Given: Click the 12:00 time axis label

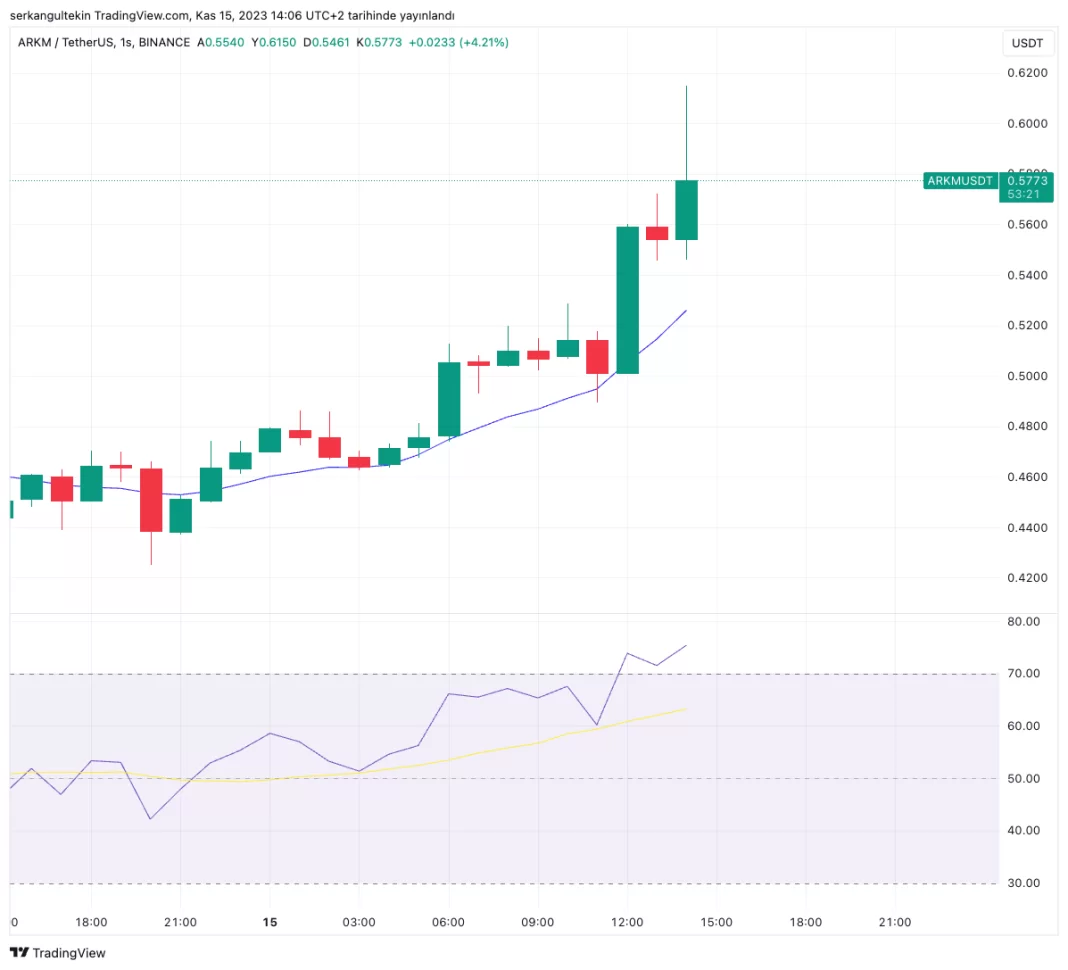Looking at the screenshot, I should [x=627, y=922].
